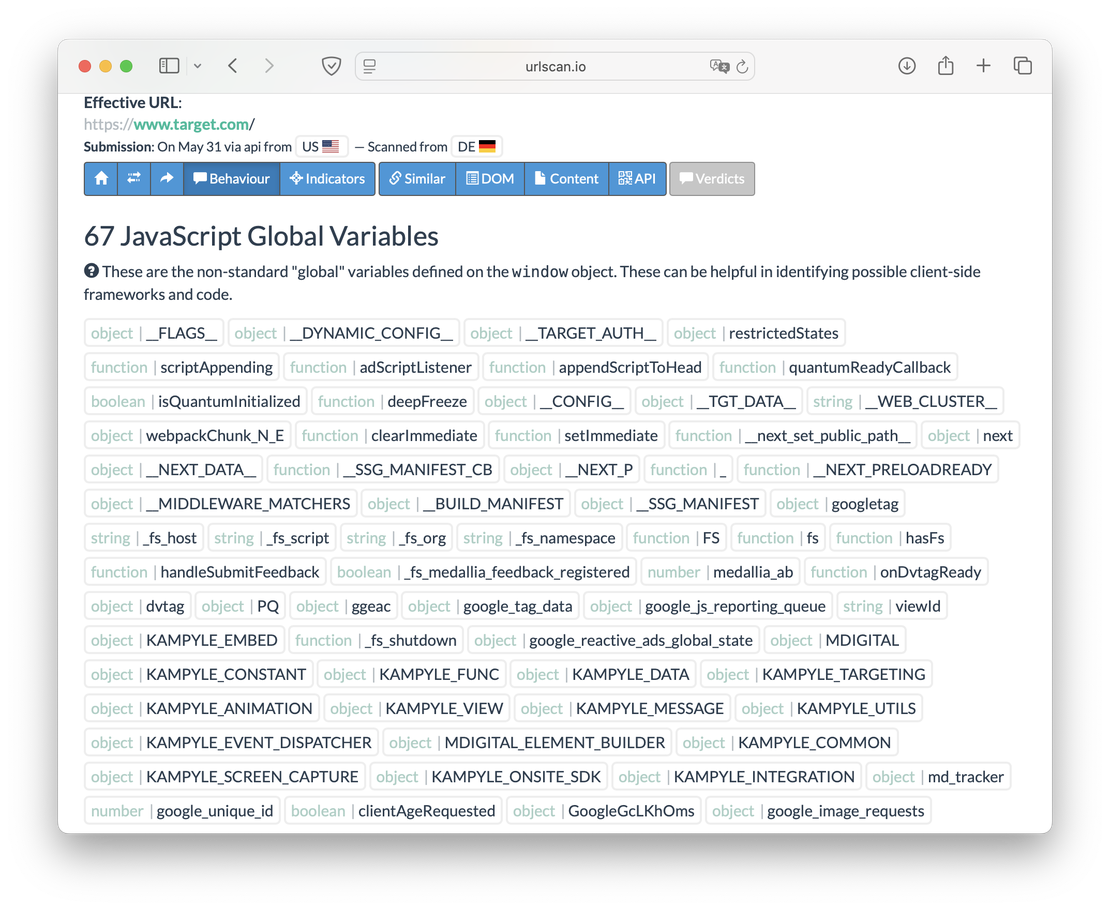Click the address bar showing urlscan.io
The image size is (1110, 910).
(x=555, y=66)
